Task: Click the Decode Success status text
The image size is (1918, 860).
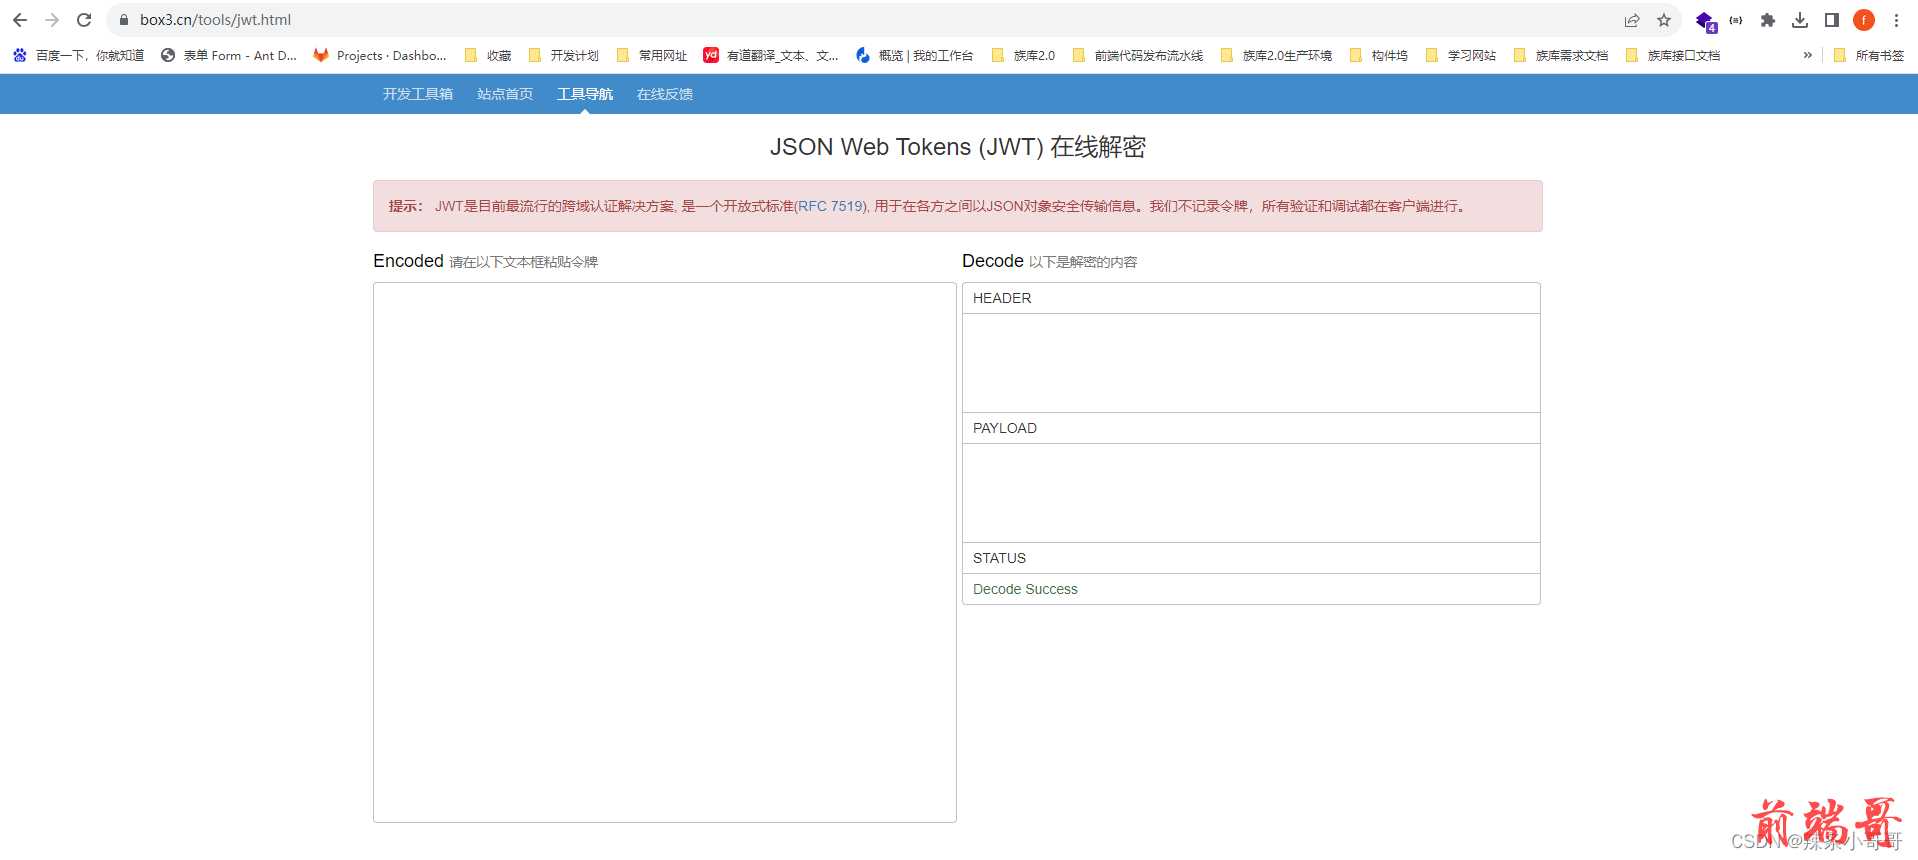Action: tap(1025, 589)
